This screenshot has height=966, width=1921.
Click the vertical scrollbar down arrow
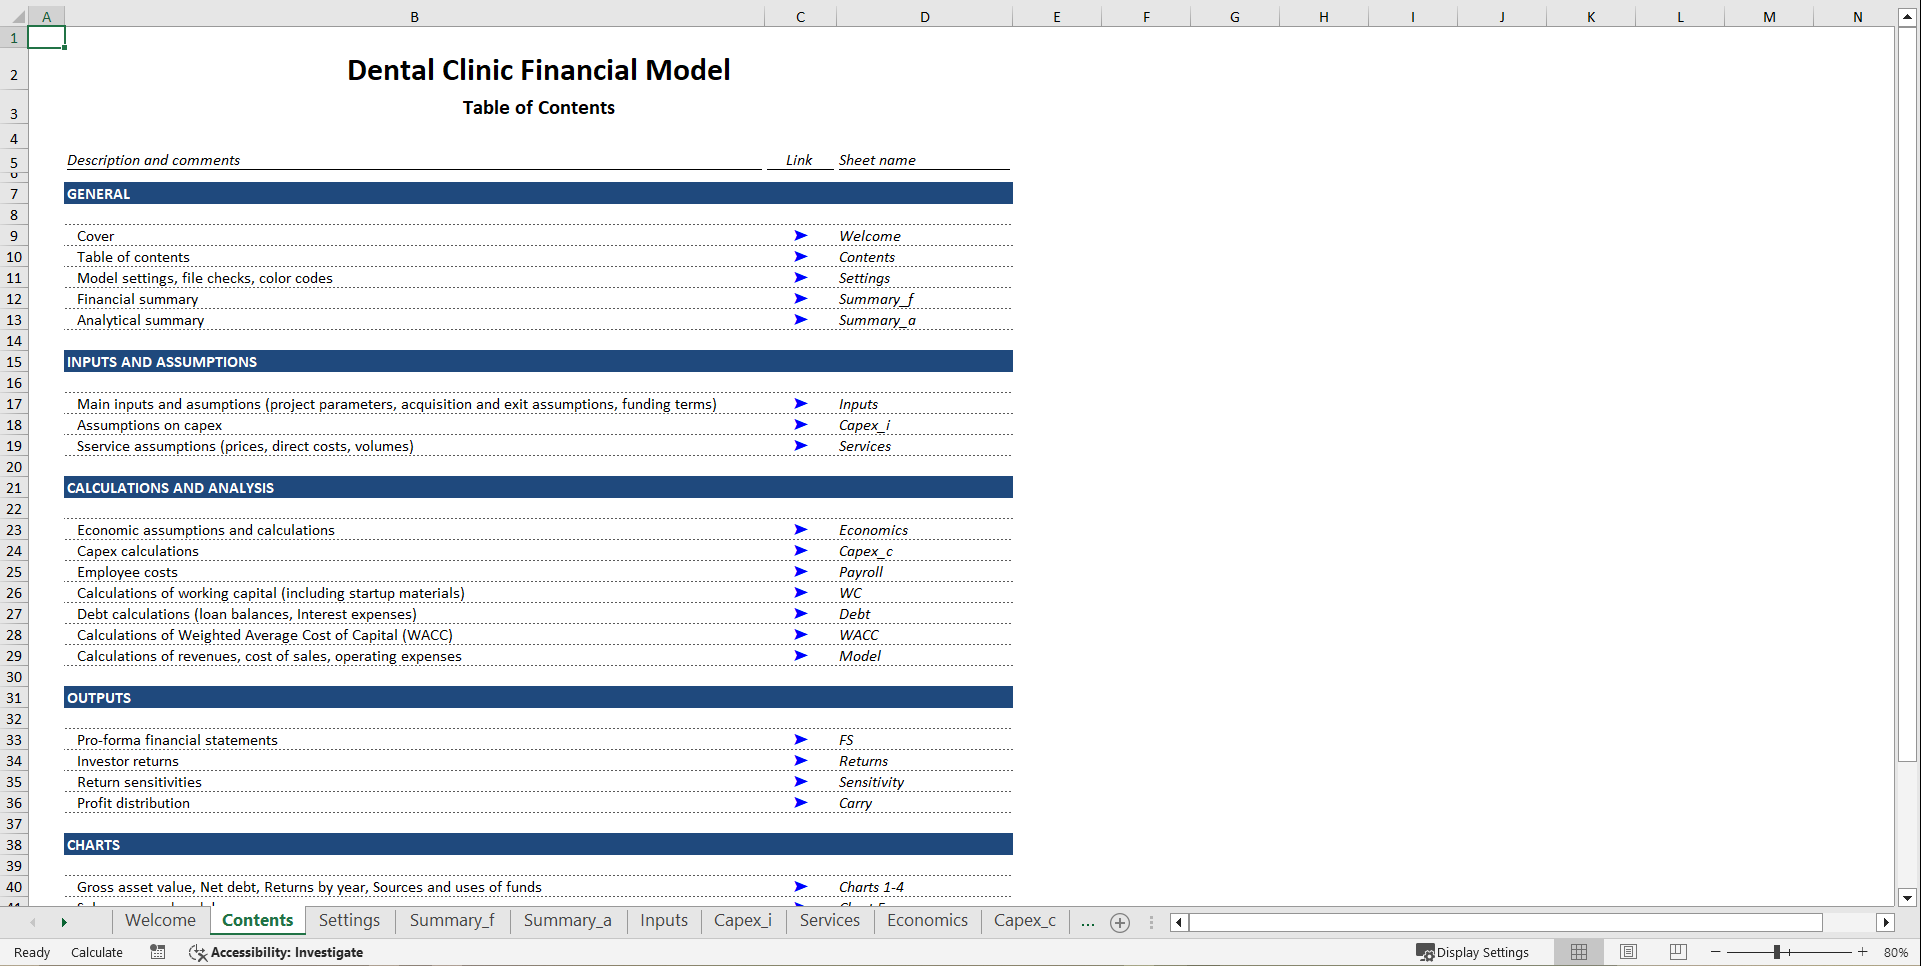1908,898
